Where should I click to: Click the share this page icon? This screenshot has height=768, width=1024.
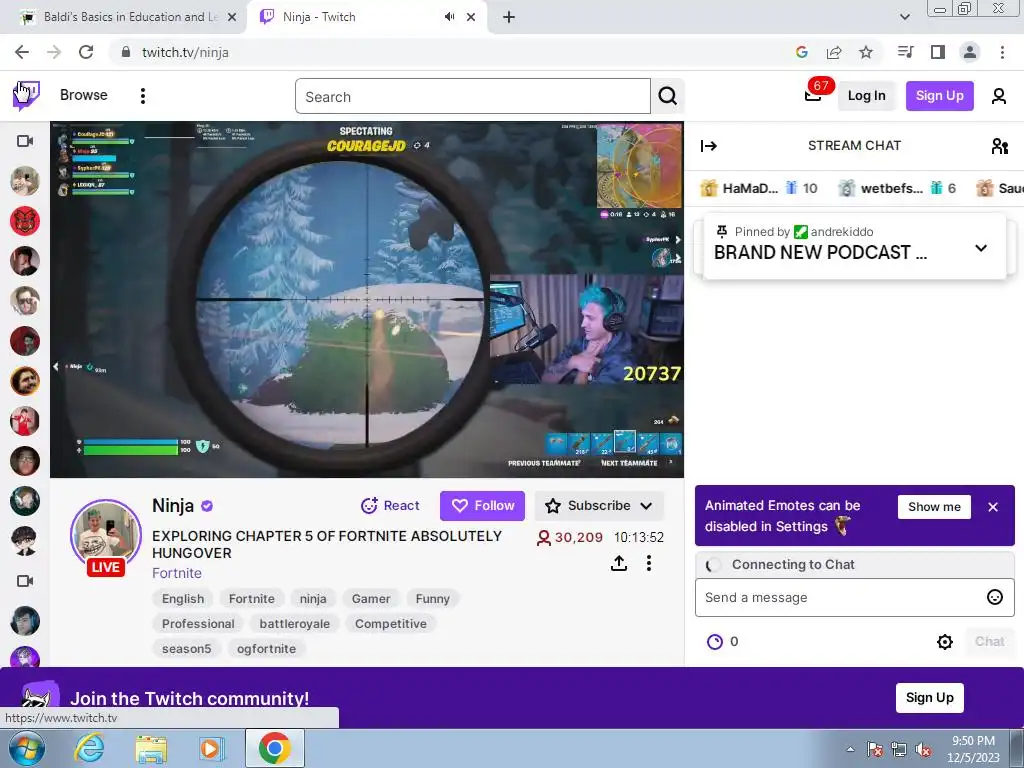click(x=834, y=52)
